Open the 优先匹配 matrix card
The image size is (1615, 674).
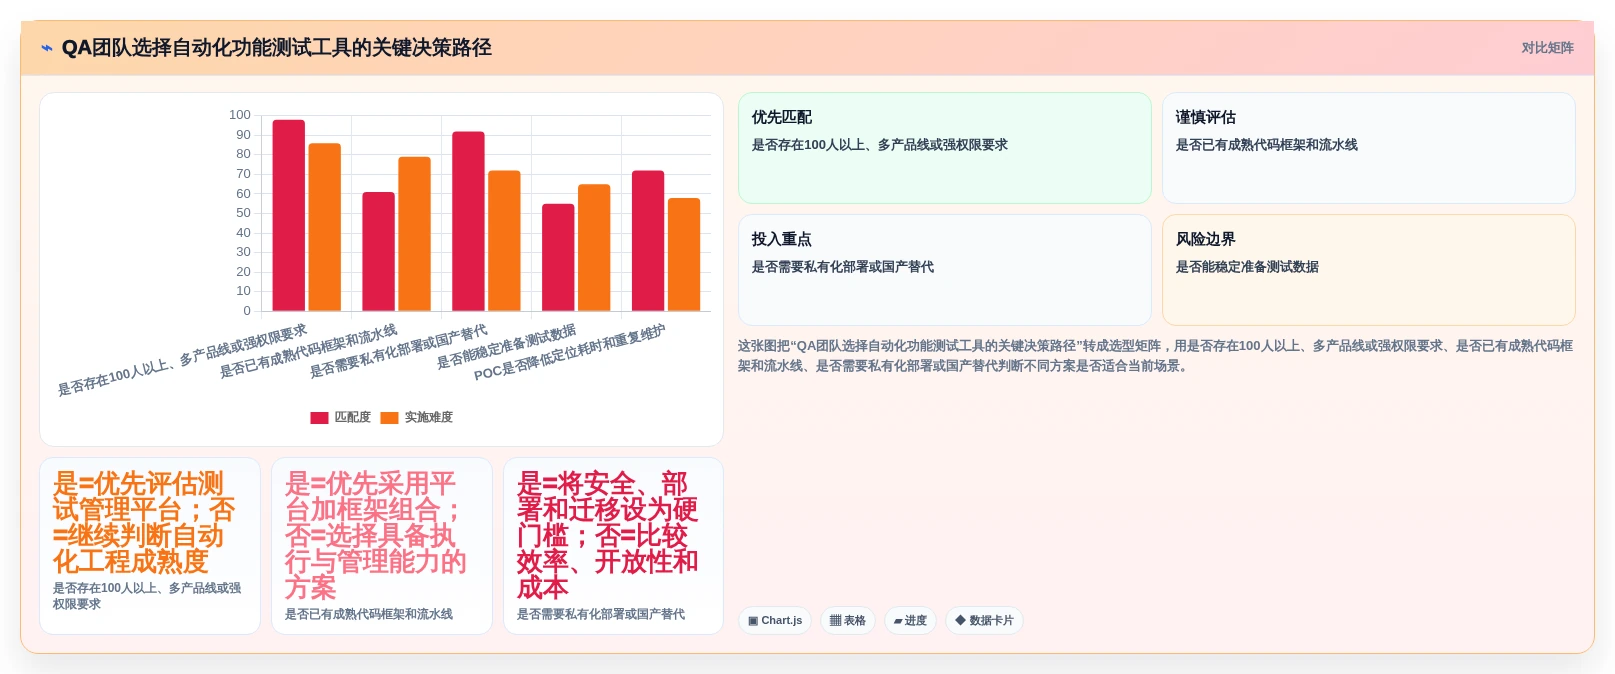tap(945, 148)
